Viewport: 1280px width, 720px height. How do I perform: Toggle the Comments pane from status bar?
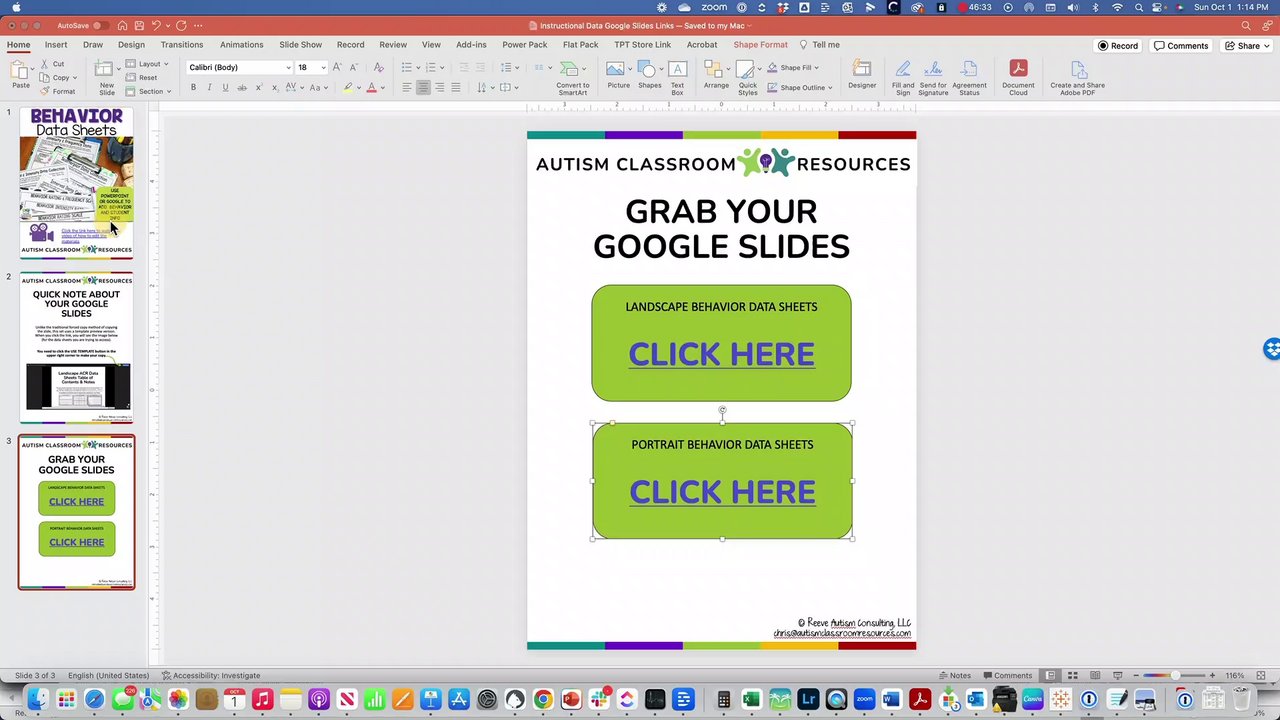pyautogui.click(x=1007, y=676)
